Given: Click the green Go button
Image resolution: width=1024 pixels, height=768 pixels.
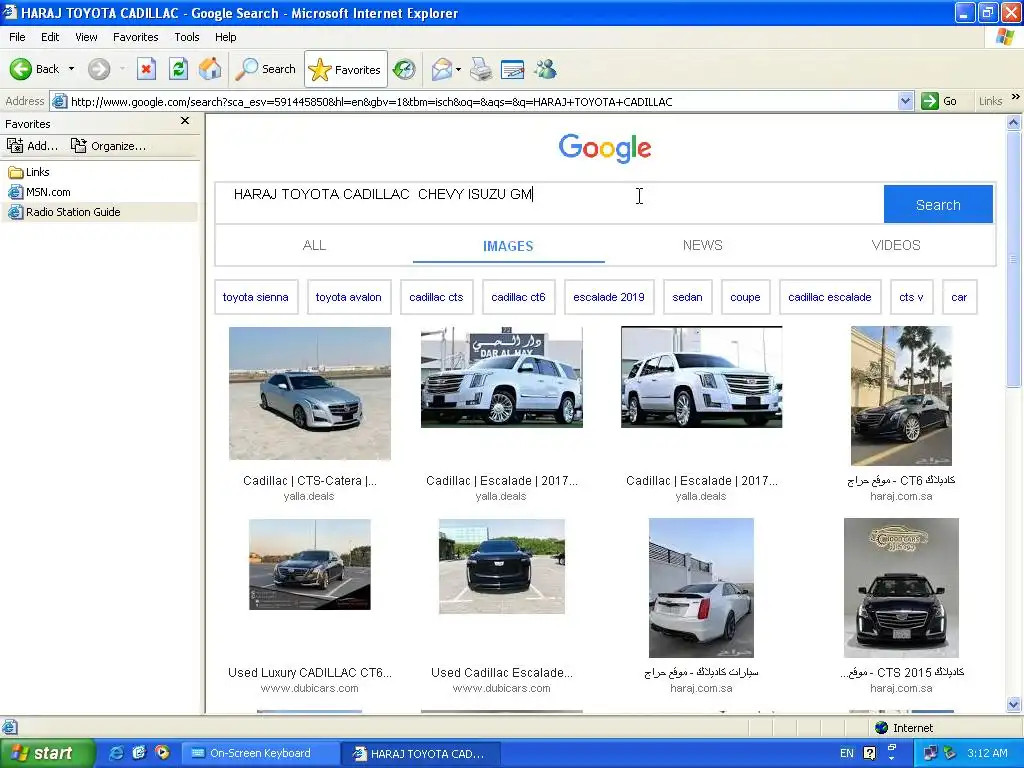Looking at the screenshot, I should [939, 102].
